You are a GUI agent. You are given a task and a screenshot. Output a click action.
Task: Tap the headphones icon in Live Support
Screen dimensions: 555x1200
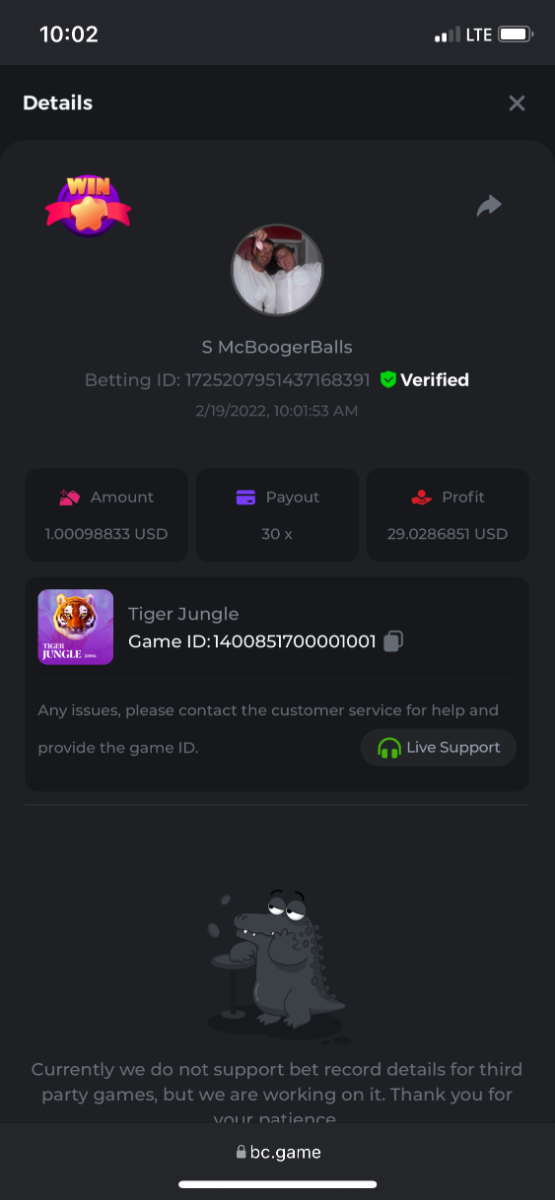click(389, 748)
